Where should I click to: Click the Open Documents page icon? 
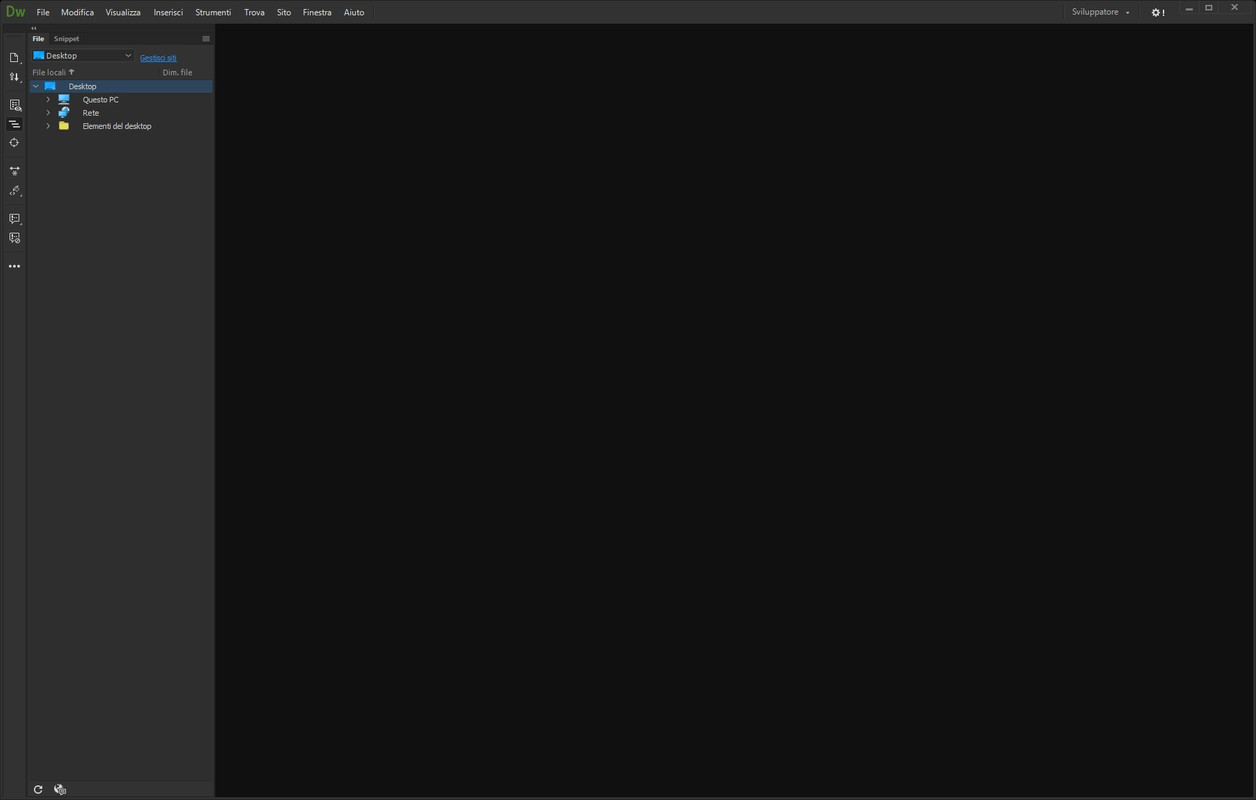point(14,58)
